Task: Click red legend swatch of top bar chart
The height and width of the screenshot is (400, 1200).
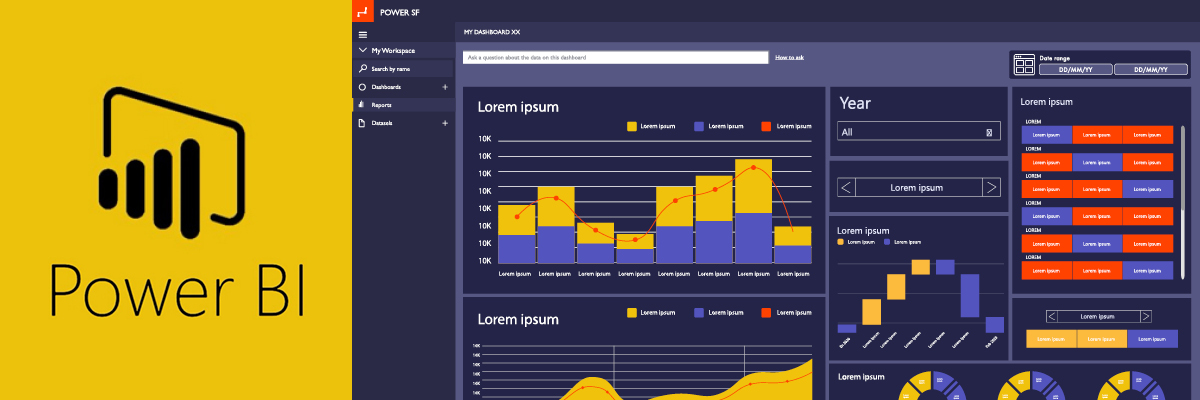Action: (x=766, y=126)
